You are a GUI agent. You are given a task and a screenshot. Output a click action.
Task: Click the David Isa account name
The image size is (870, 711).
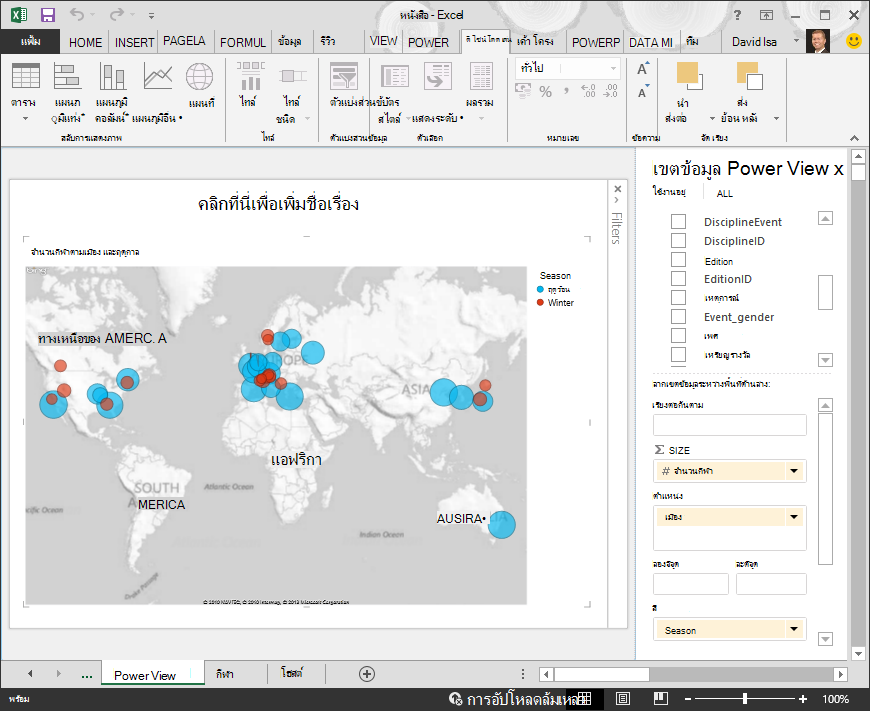click(x=754, y=42)
